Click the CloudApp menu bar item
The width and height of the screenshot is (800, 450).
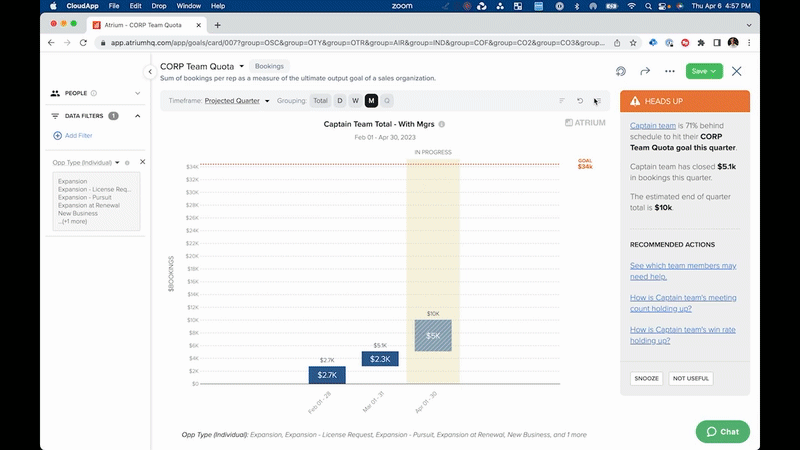pos(82,6)
